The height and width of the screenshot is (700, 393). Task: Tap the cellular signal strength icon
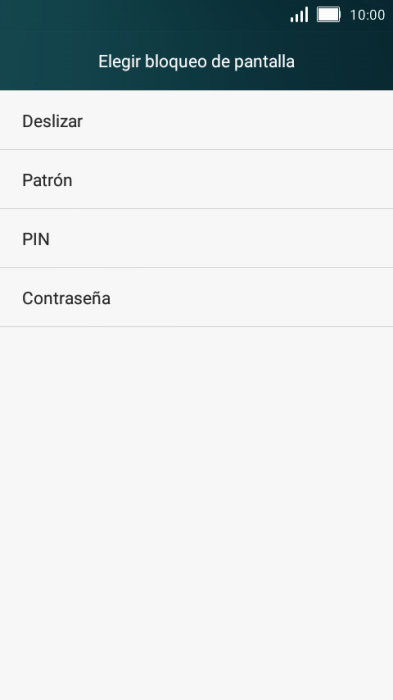pyautogui.click(x=299, y=14)
